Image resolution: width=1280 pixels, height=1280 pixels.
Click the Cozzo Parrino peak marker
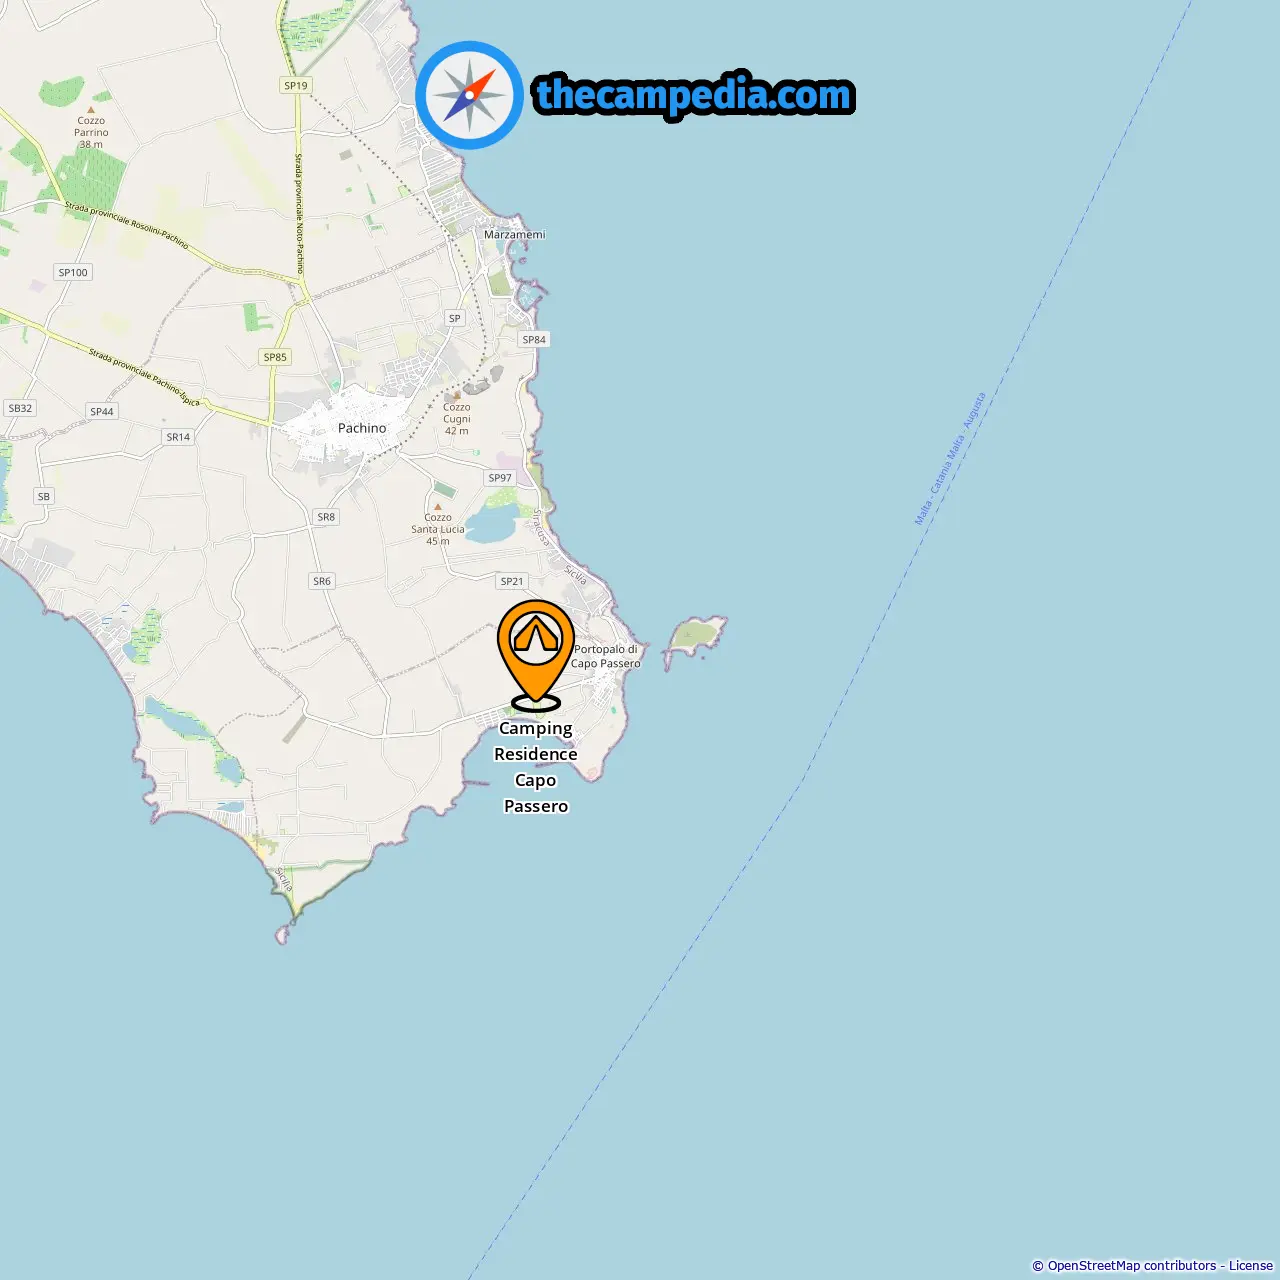pyautogui.click(x=91, y=109)
